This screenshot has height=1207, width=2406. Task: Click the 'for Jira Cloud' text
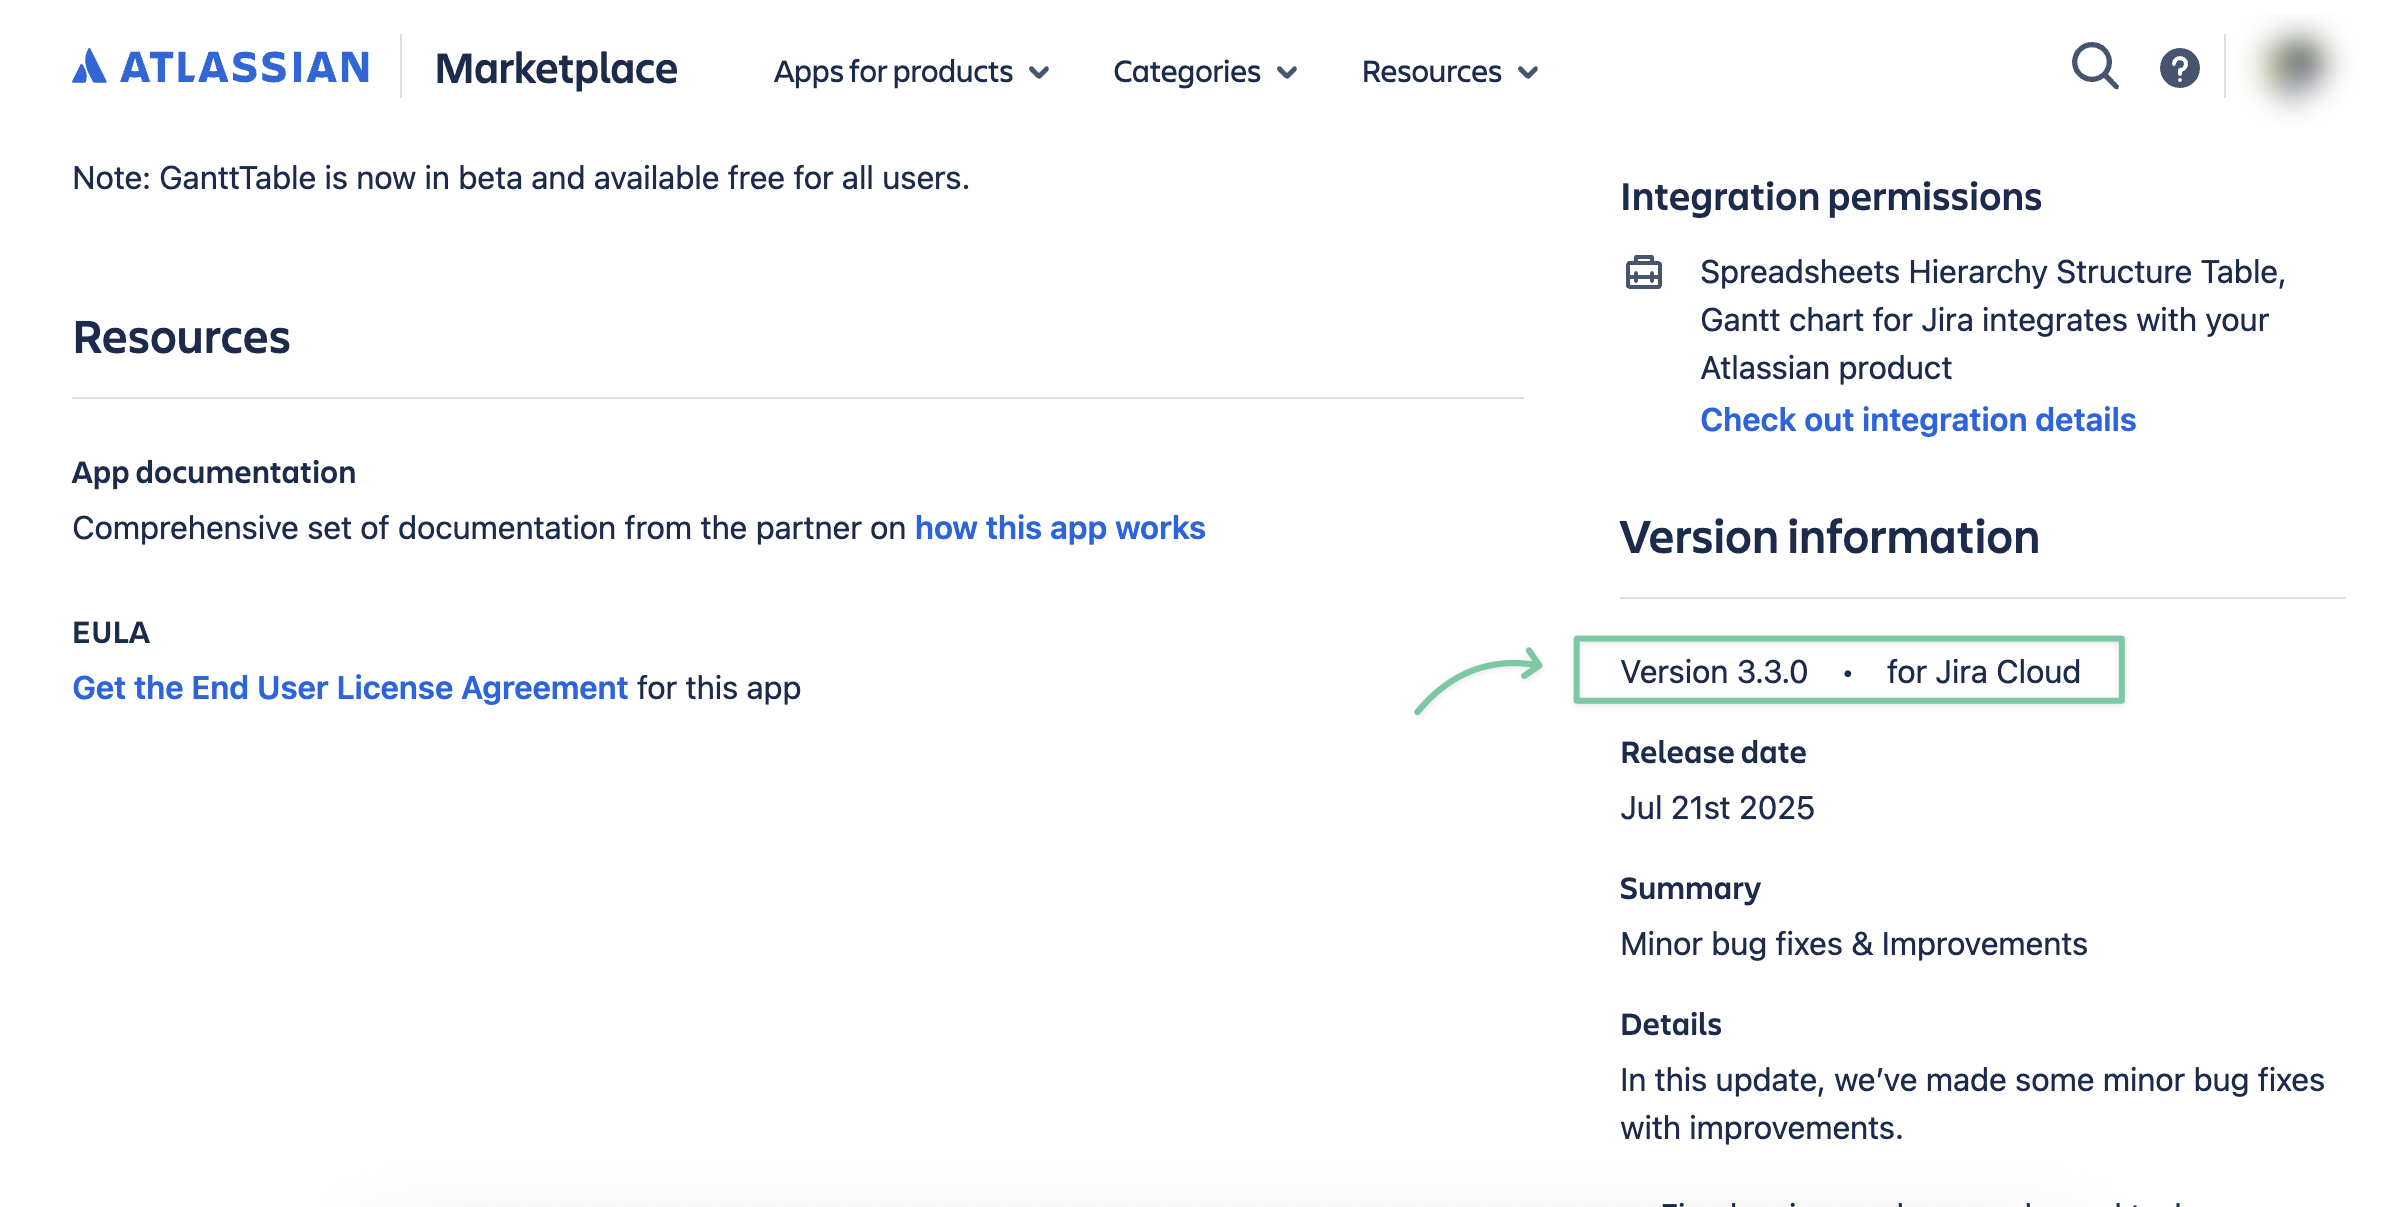pos(1983,672)
